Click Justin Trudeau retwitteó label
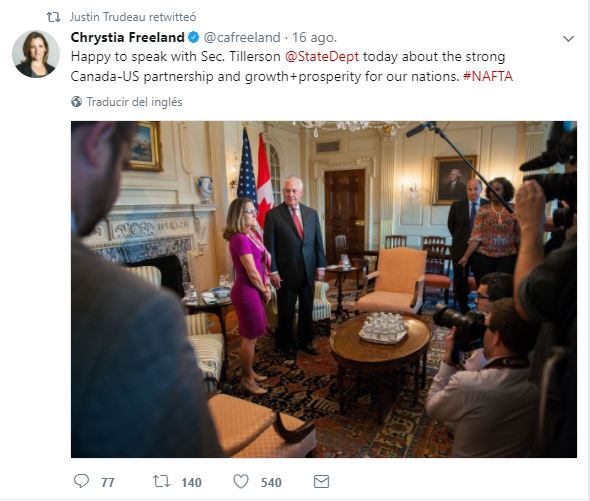 [x=133, y=17]
